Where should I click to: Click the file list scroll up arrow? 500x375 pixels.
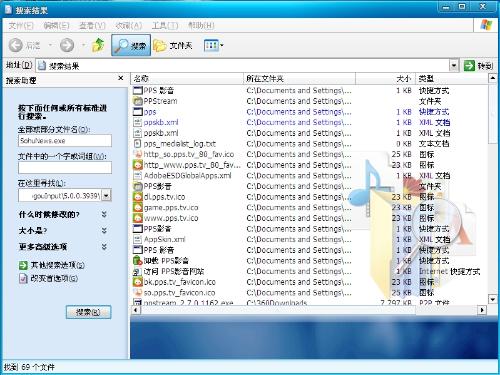tap(493, 78)
